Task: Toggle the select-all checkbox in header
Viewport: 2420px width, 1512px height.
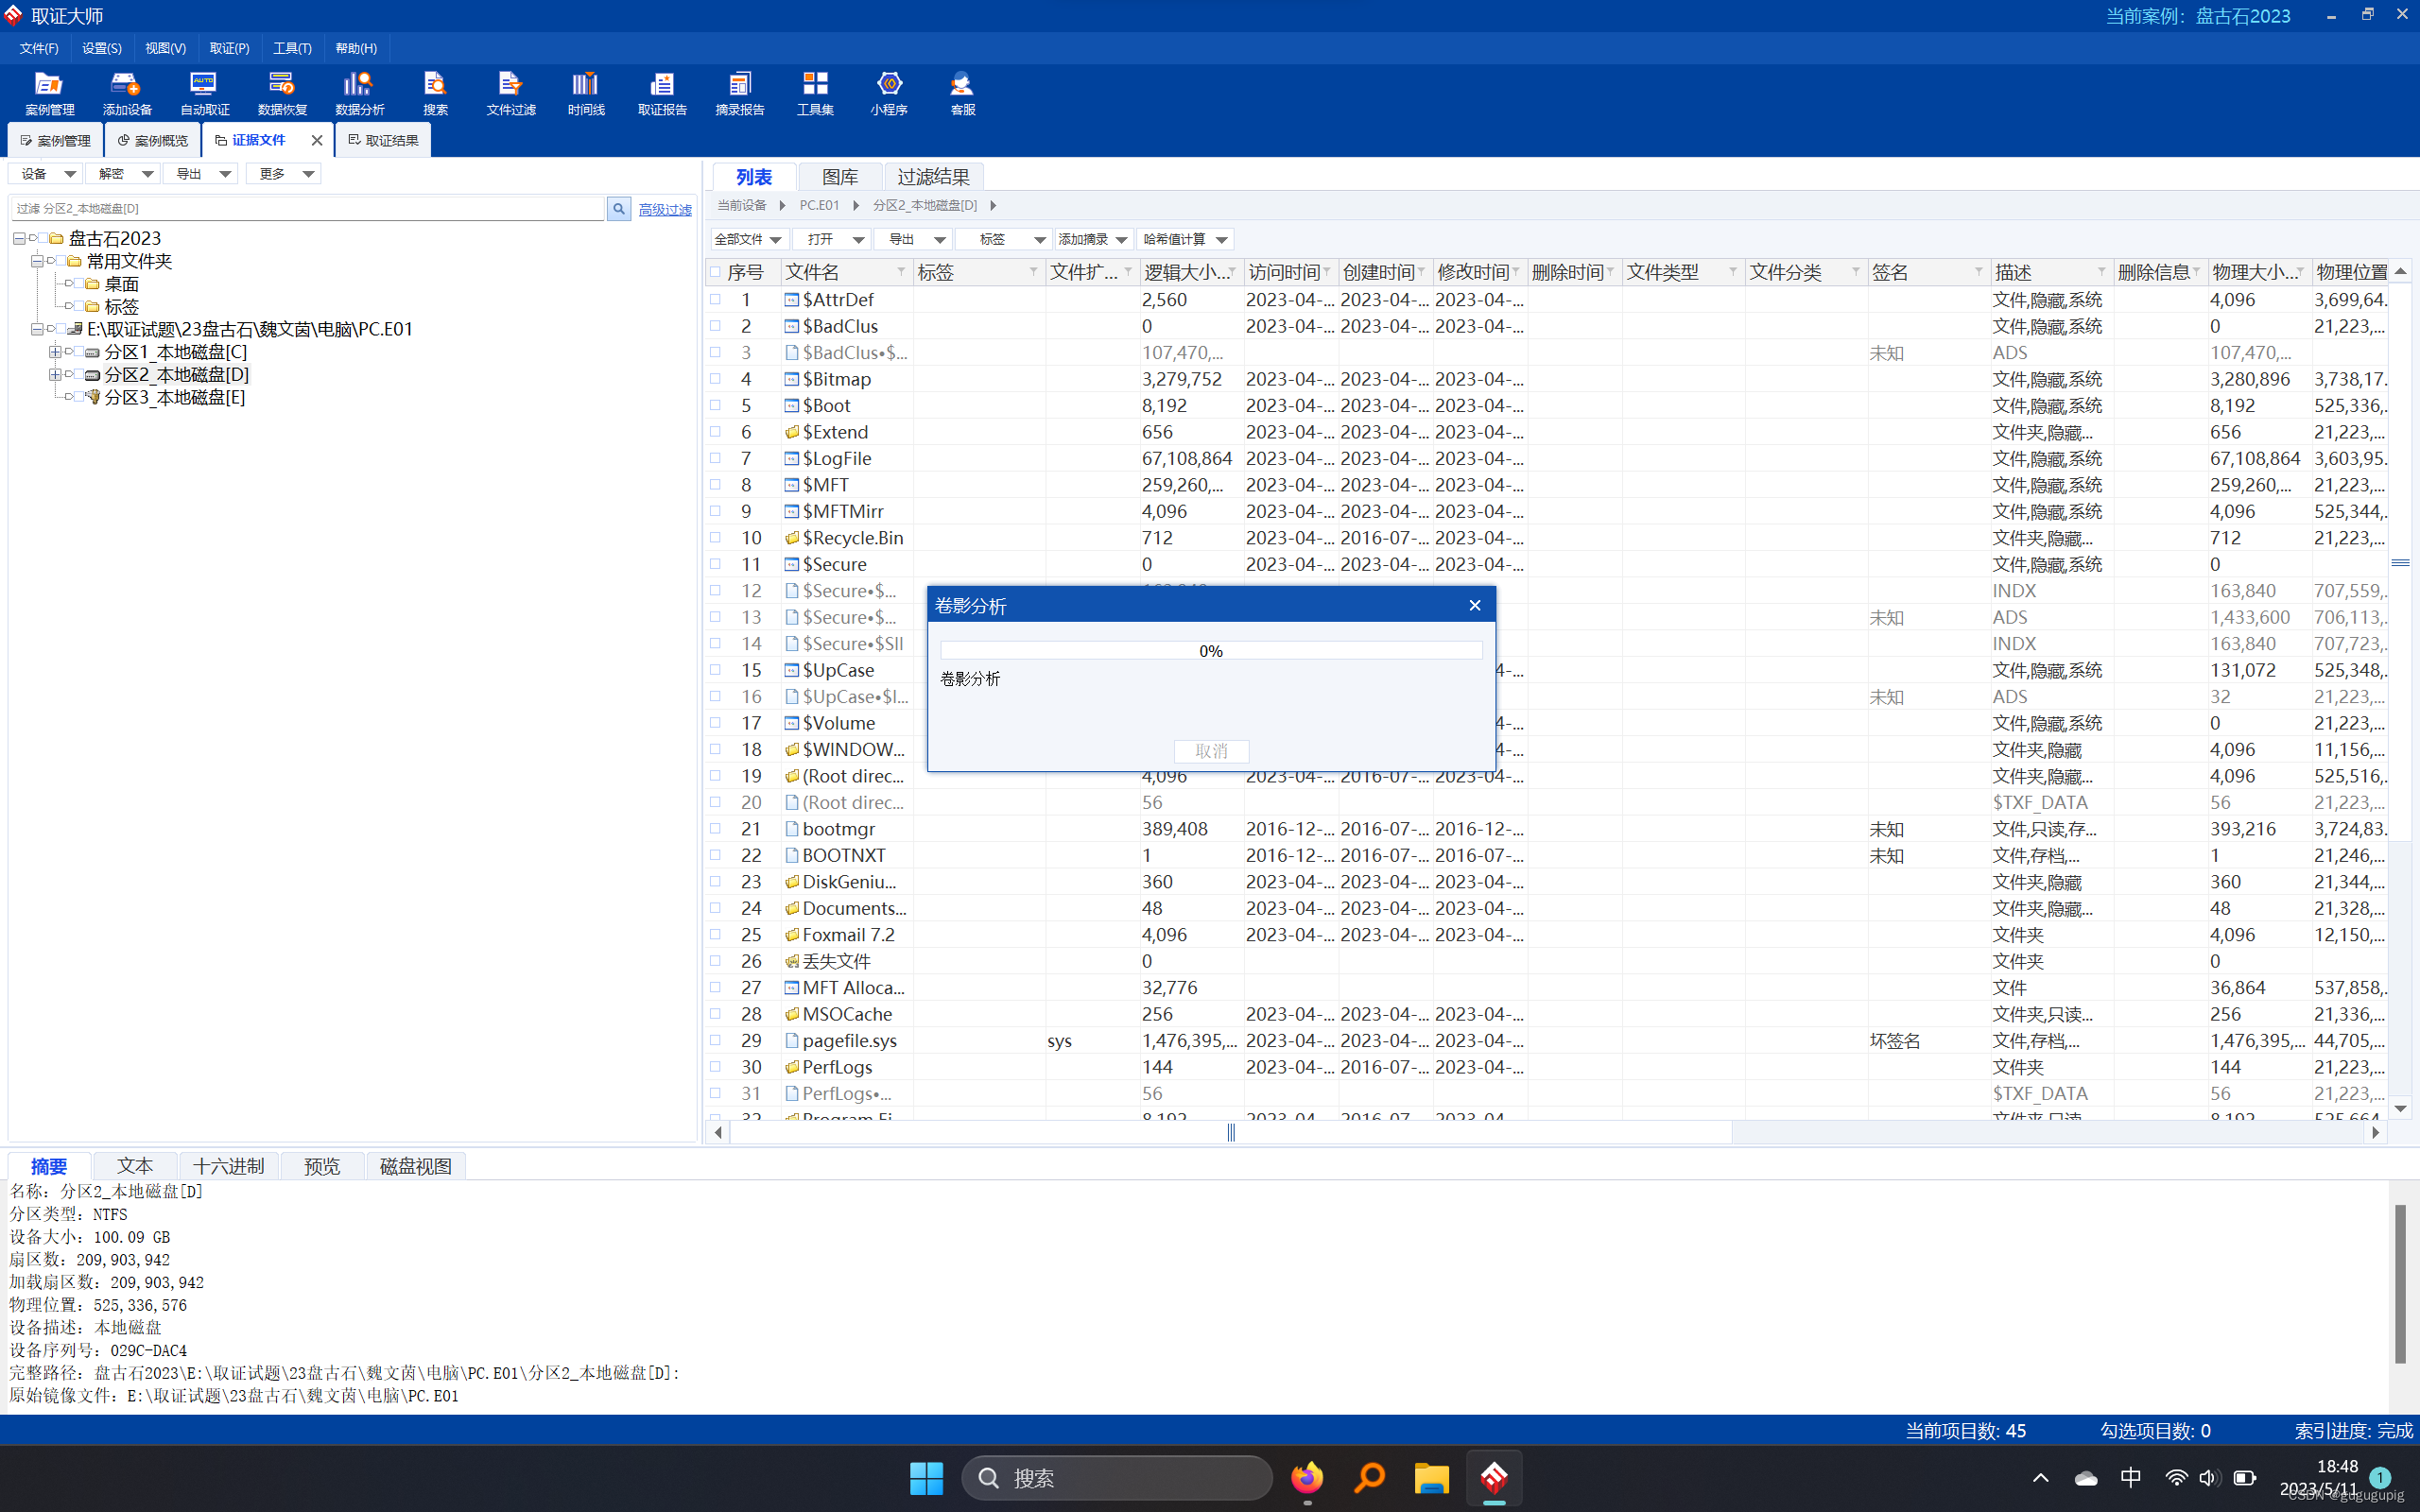Action: (x=716, y=272)
